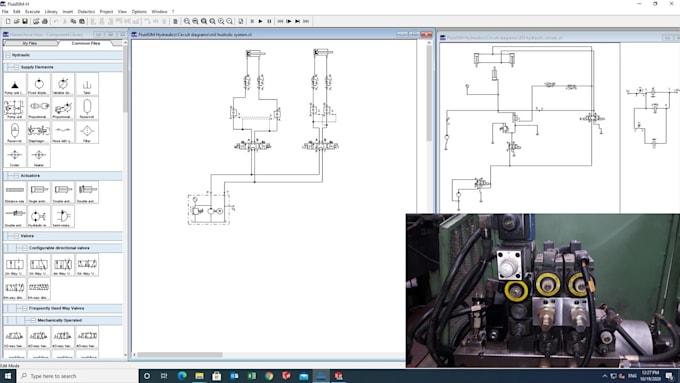Start simulation with the Play button

(x=260, y=21)
